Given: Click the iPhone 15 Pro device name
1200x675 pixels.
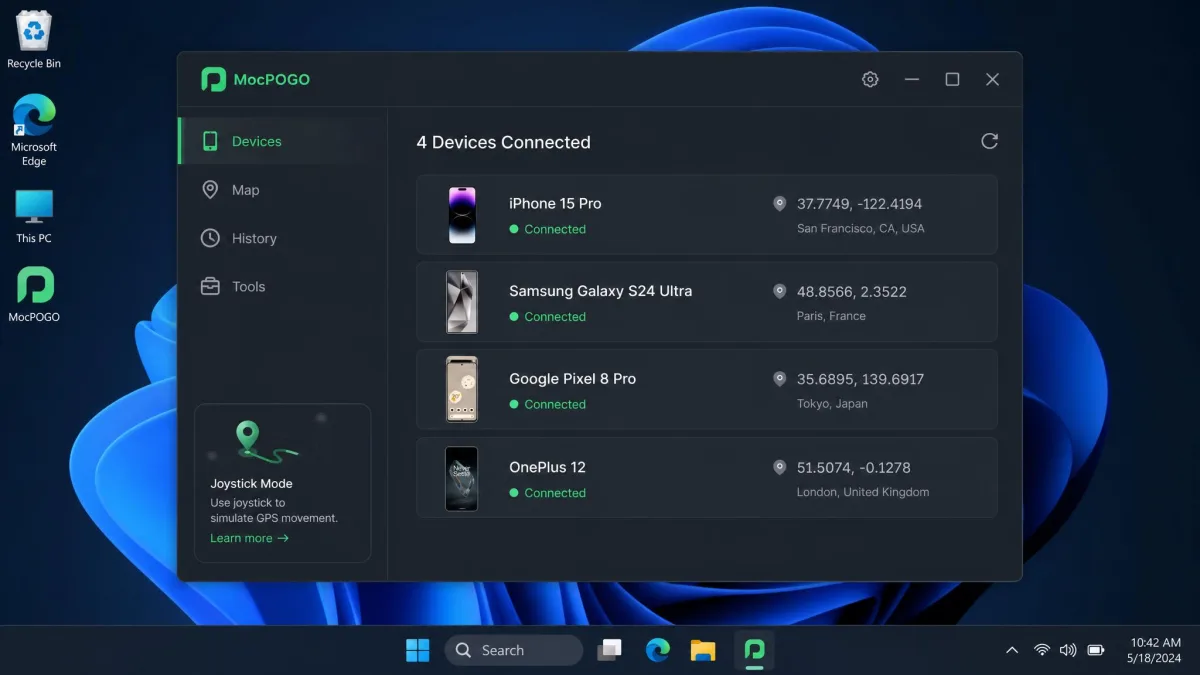Looking at the screenshot, I should tap(555, 203).
